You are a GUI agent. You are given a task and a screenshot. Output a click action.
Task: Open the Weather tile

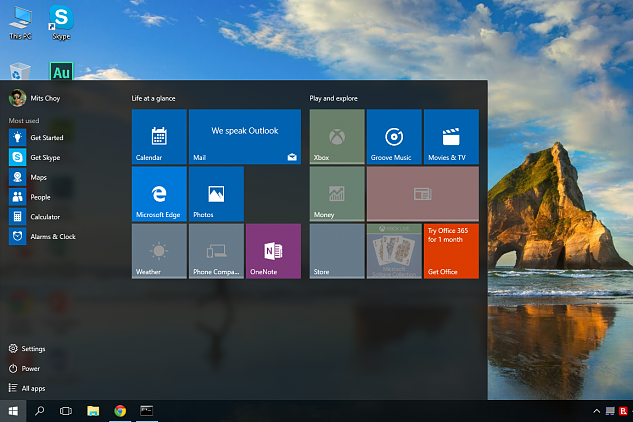point(159,251)
